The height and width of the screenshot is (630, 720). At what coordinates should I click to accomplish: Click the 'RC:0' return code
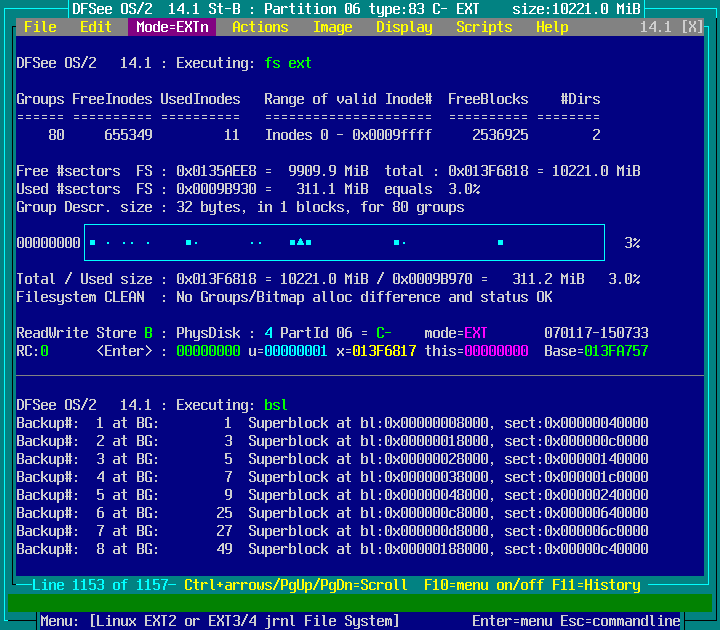pyautogui.click(x=32, y=351)
